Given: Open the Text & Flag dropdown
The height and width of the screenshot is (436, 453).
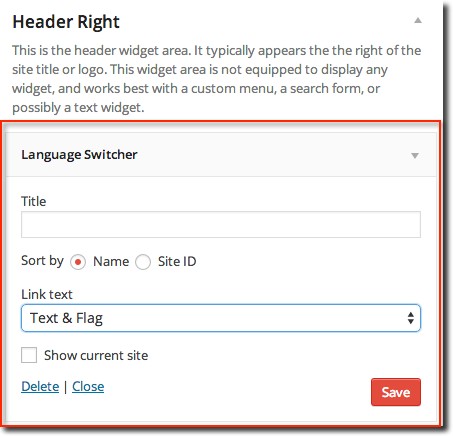Looking at the screenshot, I should coord(221,318).
